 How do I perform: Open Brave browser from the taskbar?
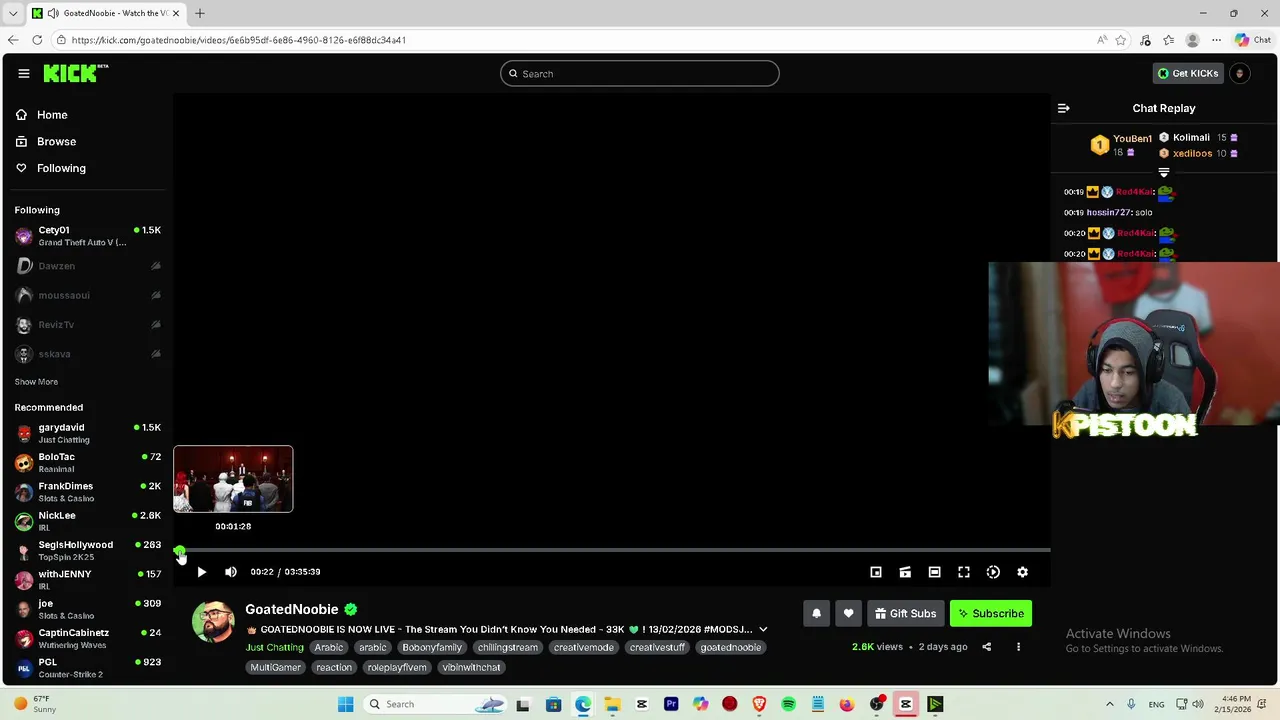[759, 704]
